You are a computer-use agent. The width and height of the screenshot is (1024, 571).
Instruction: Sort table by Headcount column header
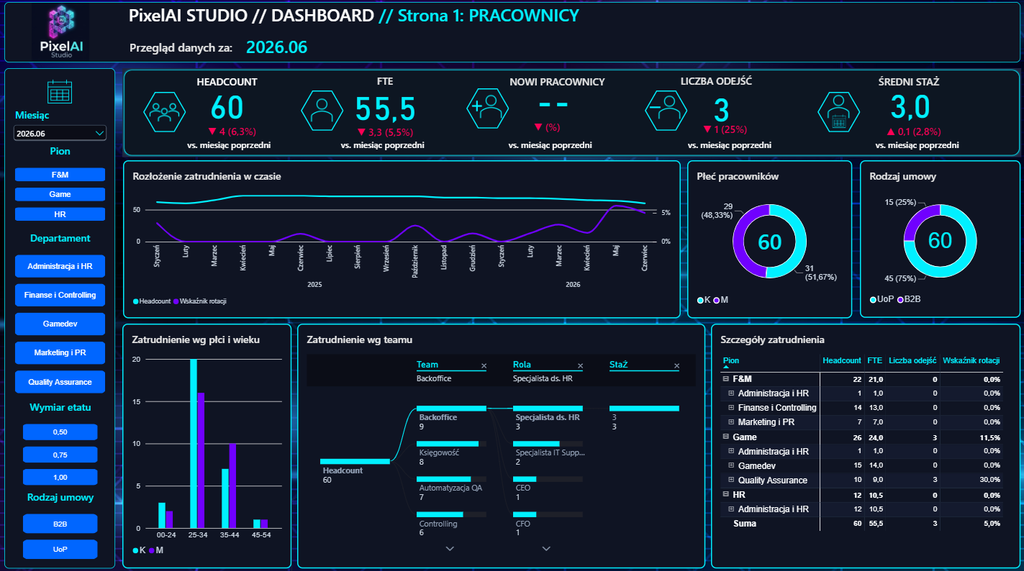pyautogui.click(x=841, y=361)
